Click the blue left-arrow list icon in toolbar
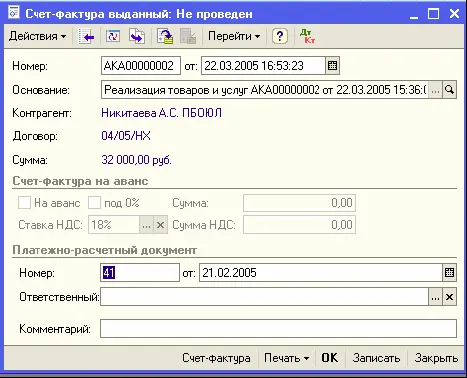 (86, 36)
